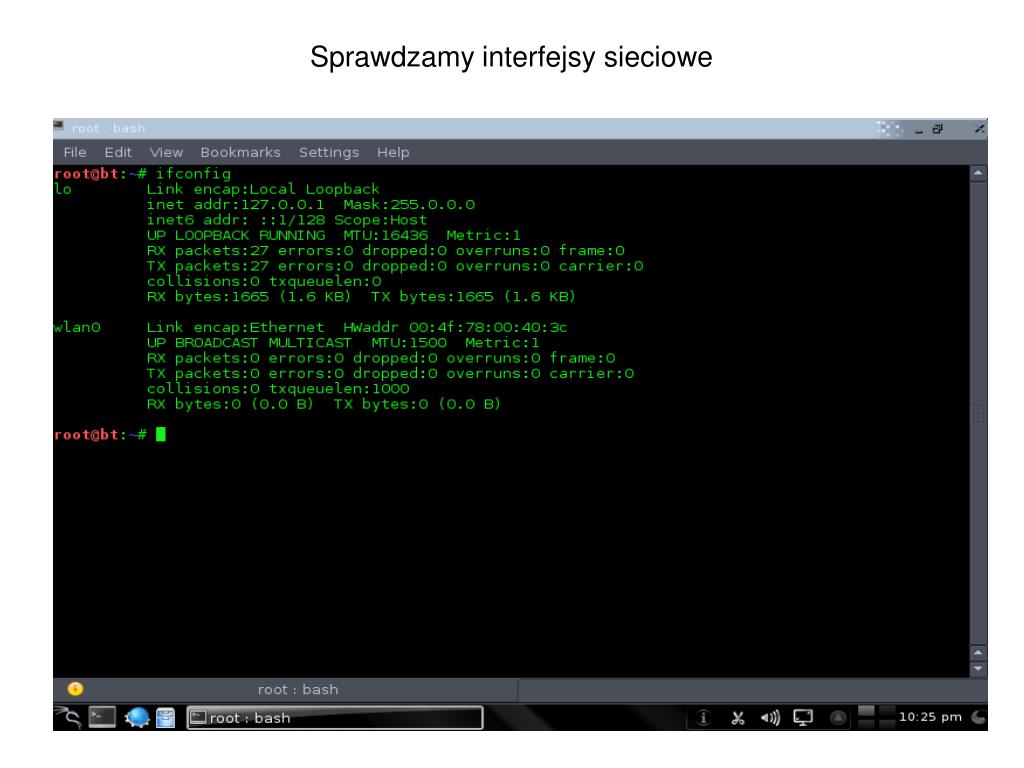
Task: Click 'inet addr:127.0.0.1' text
Action: (235, 204)
